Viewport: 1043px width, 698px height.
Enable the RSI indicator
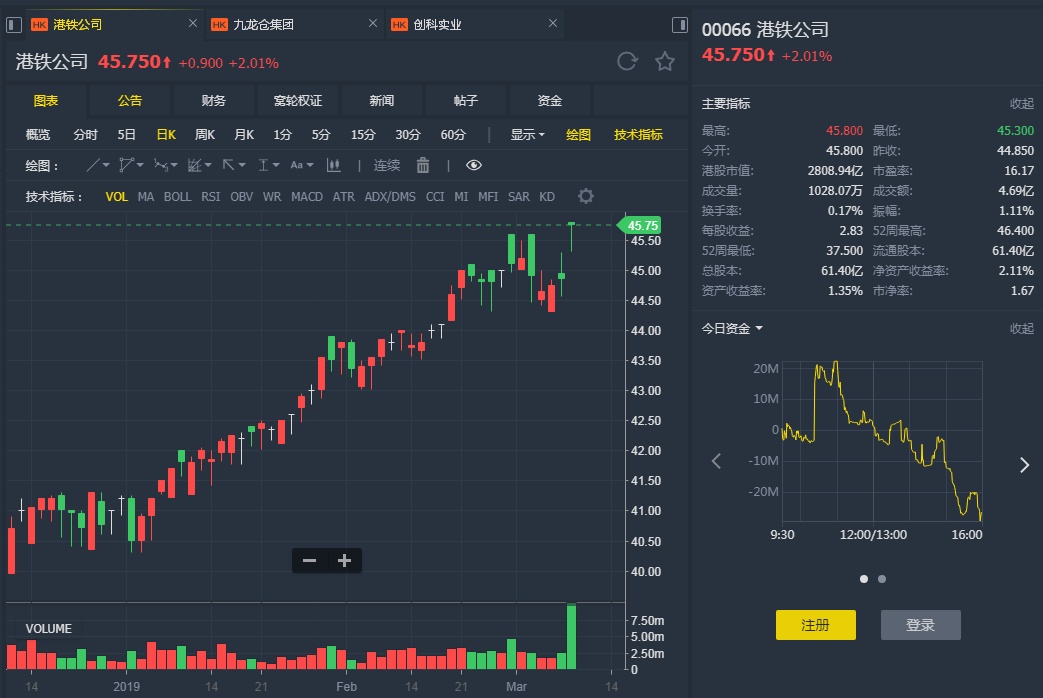210,197
